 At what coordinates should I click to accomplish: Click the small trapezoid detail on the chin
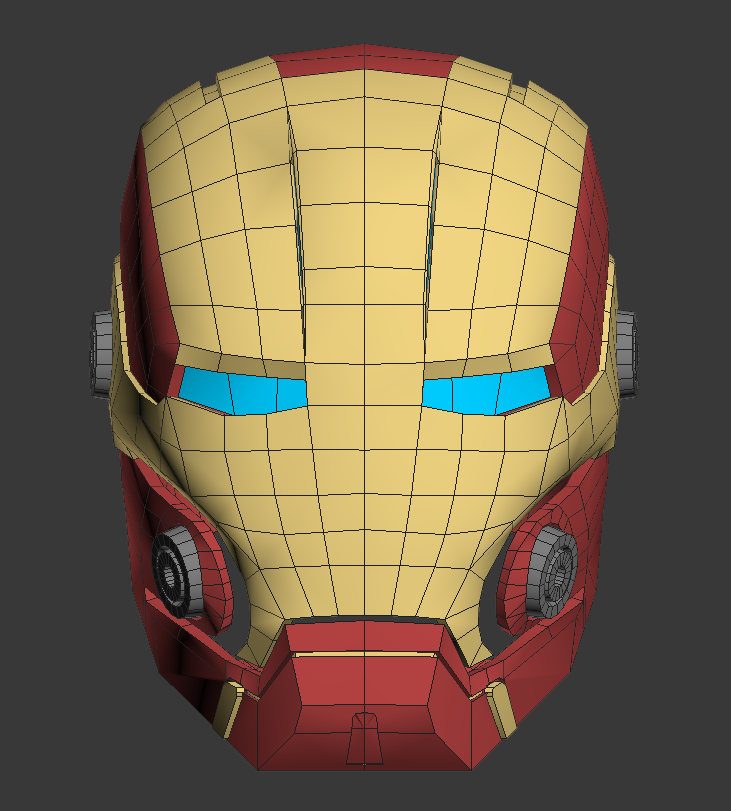pos(365,738)
